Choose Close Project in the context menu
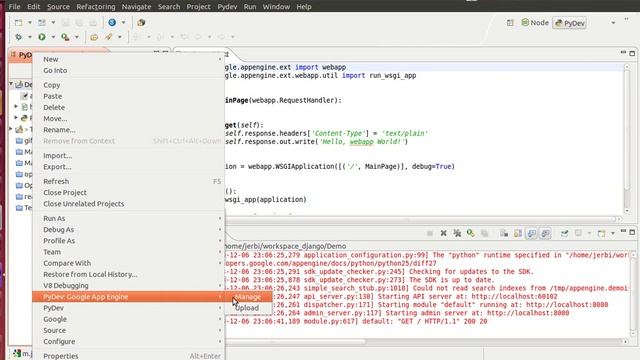Image resolution: width=640 pixels, height=360 pixels. coord(128,192)
